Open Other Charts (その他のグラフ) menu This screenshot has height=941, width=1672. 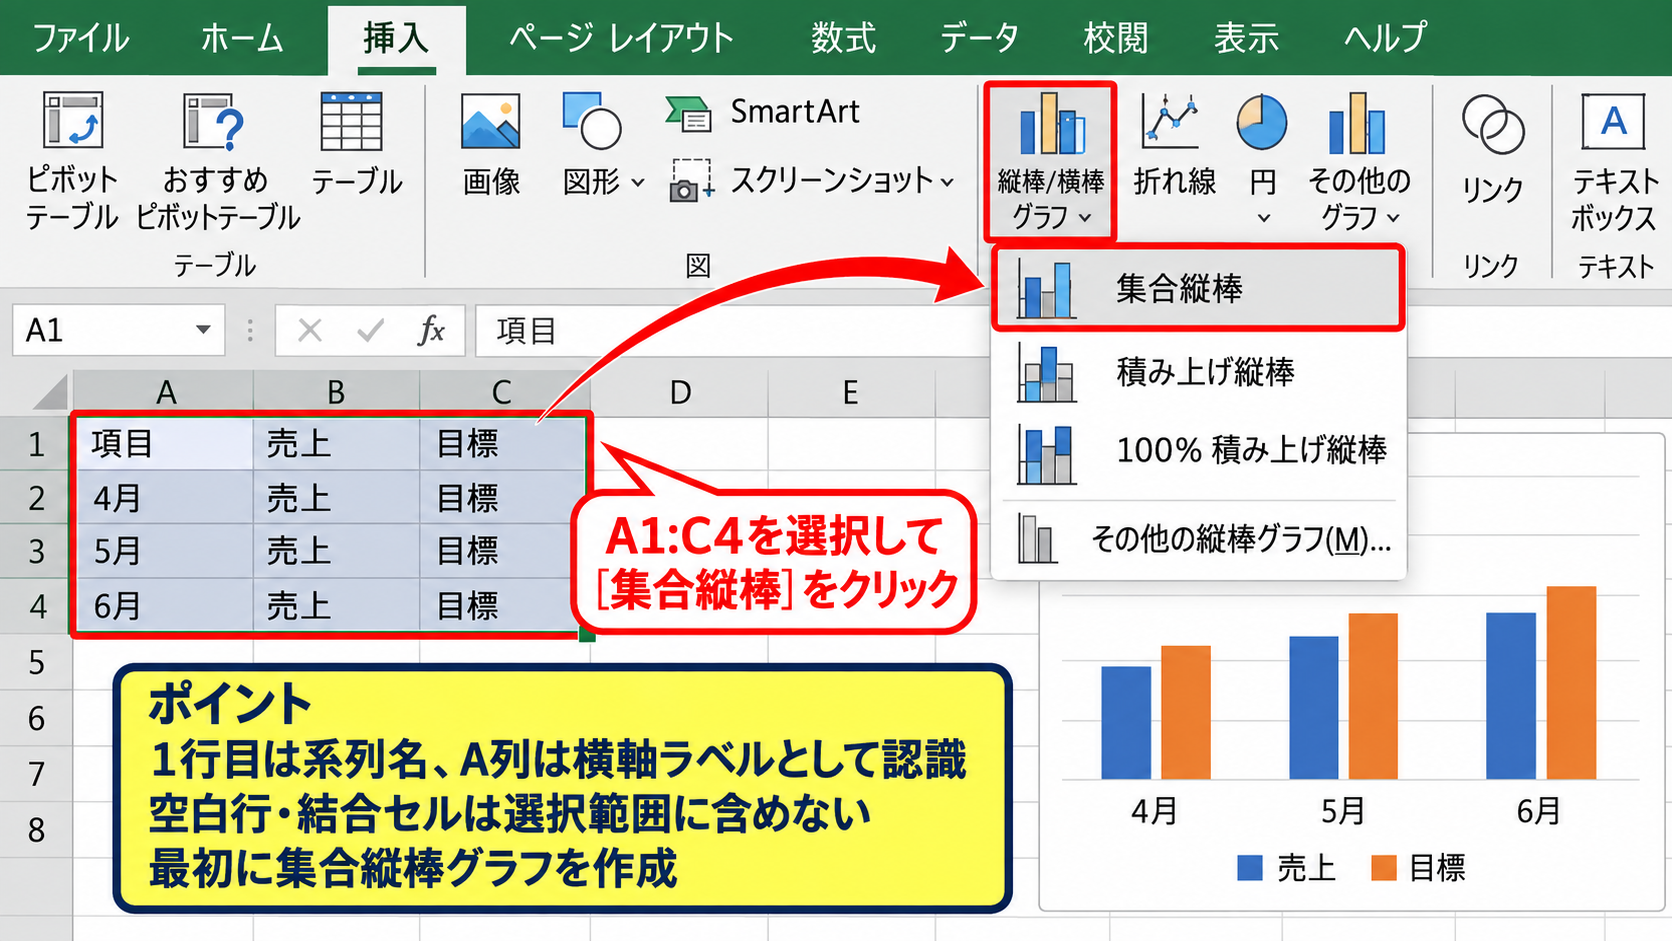pos(1358,160)
